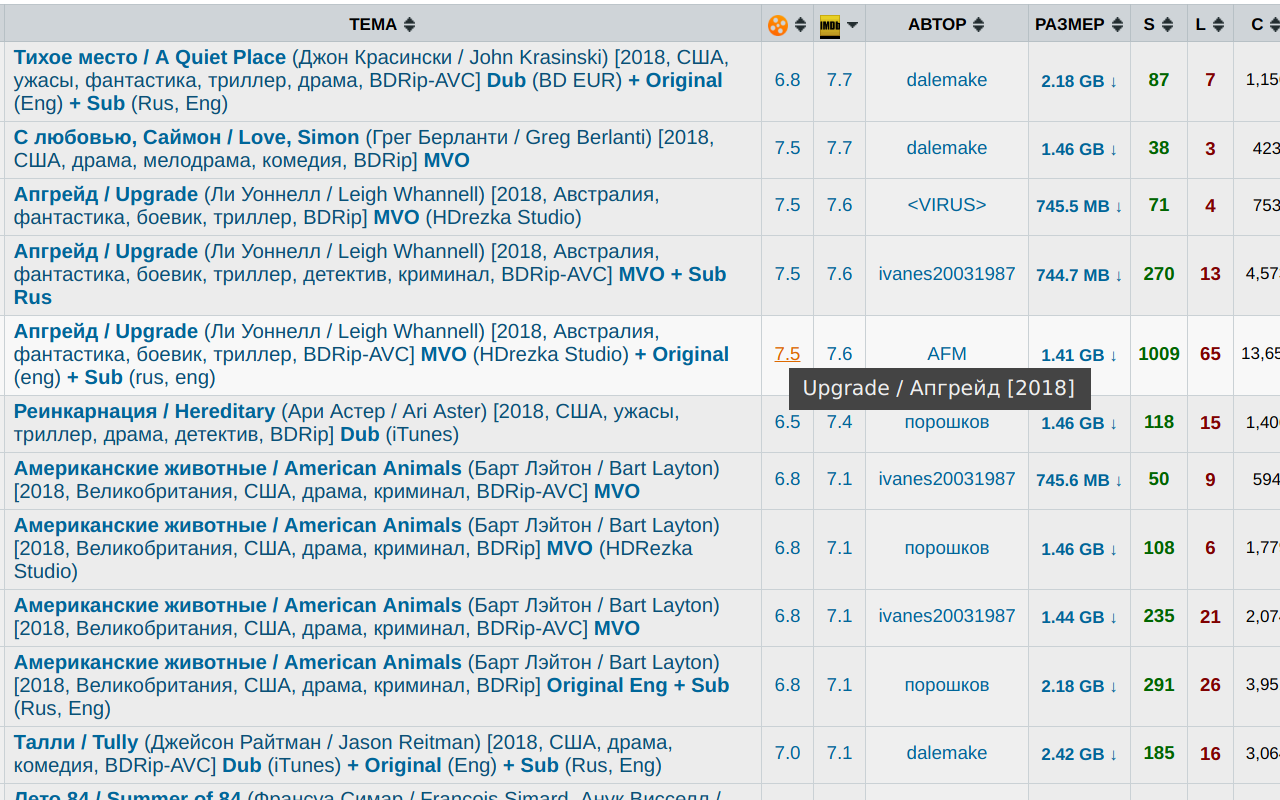
Task: Click highlighted Kinopoisk rating 7.5 in AFM row
Action: point(787,354)
